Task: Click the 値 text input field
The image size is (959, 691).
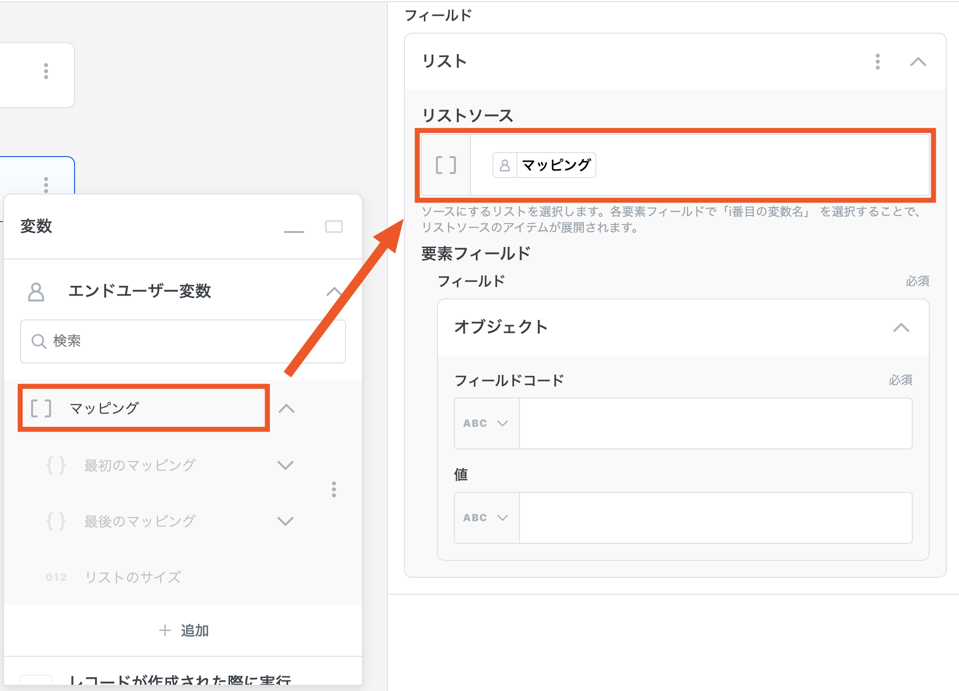Action: coord(714,518)
